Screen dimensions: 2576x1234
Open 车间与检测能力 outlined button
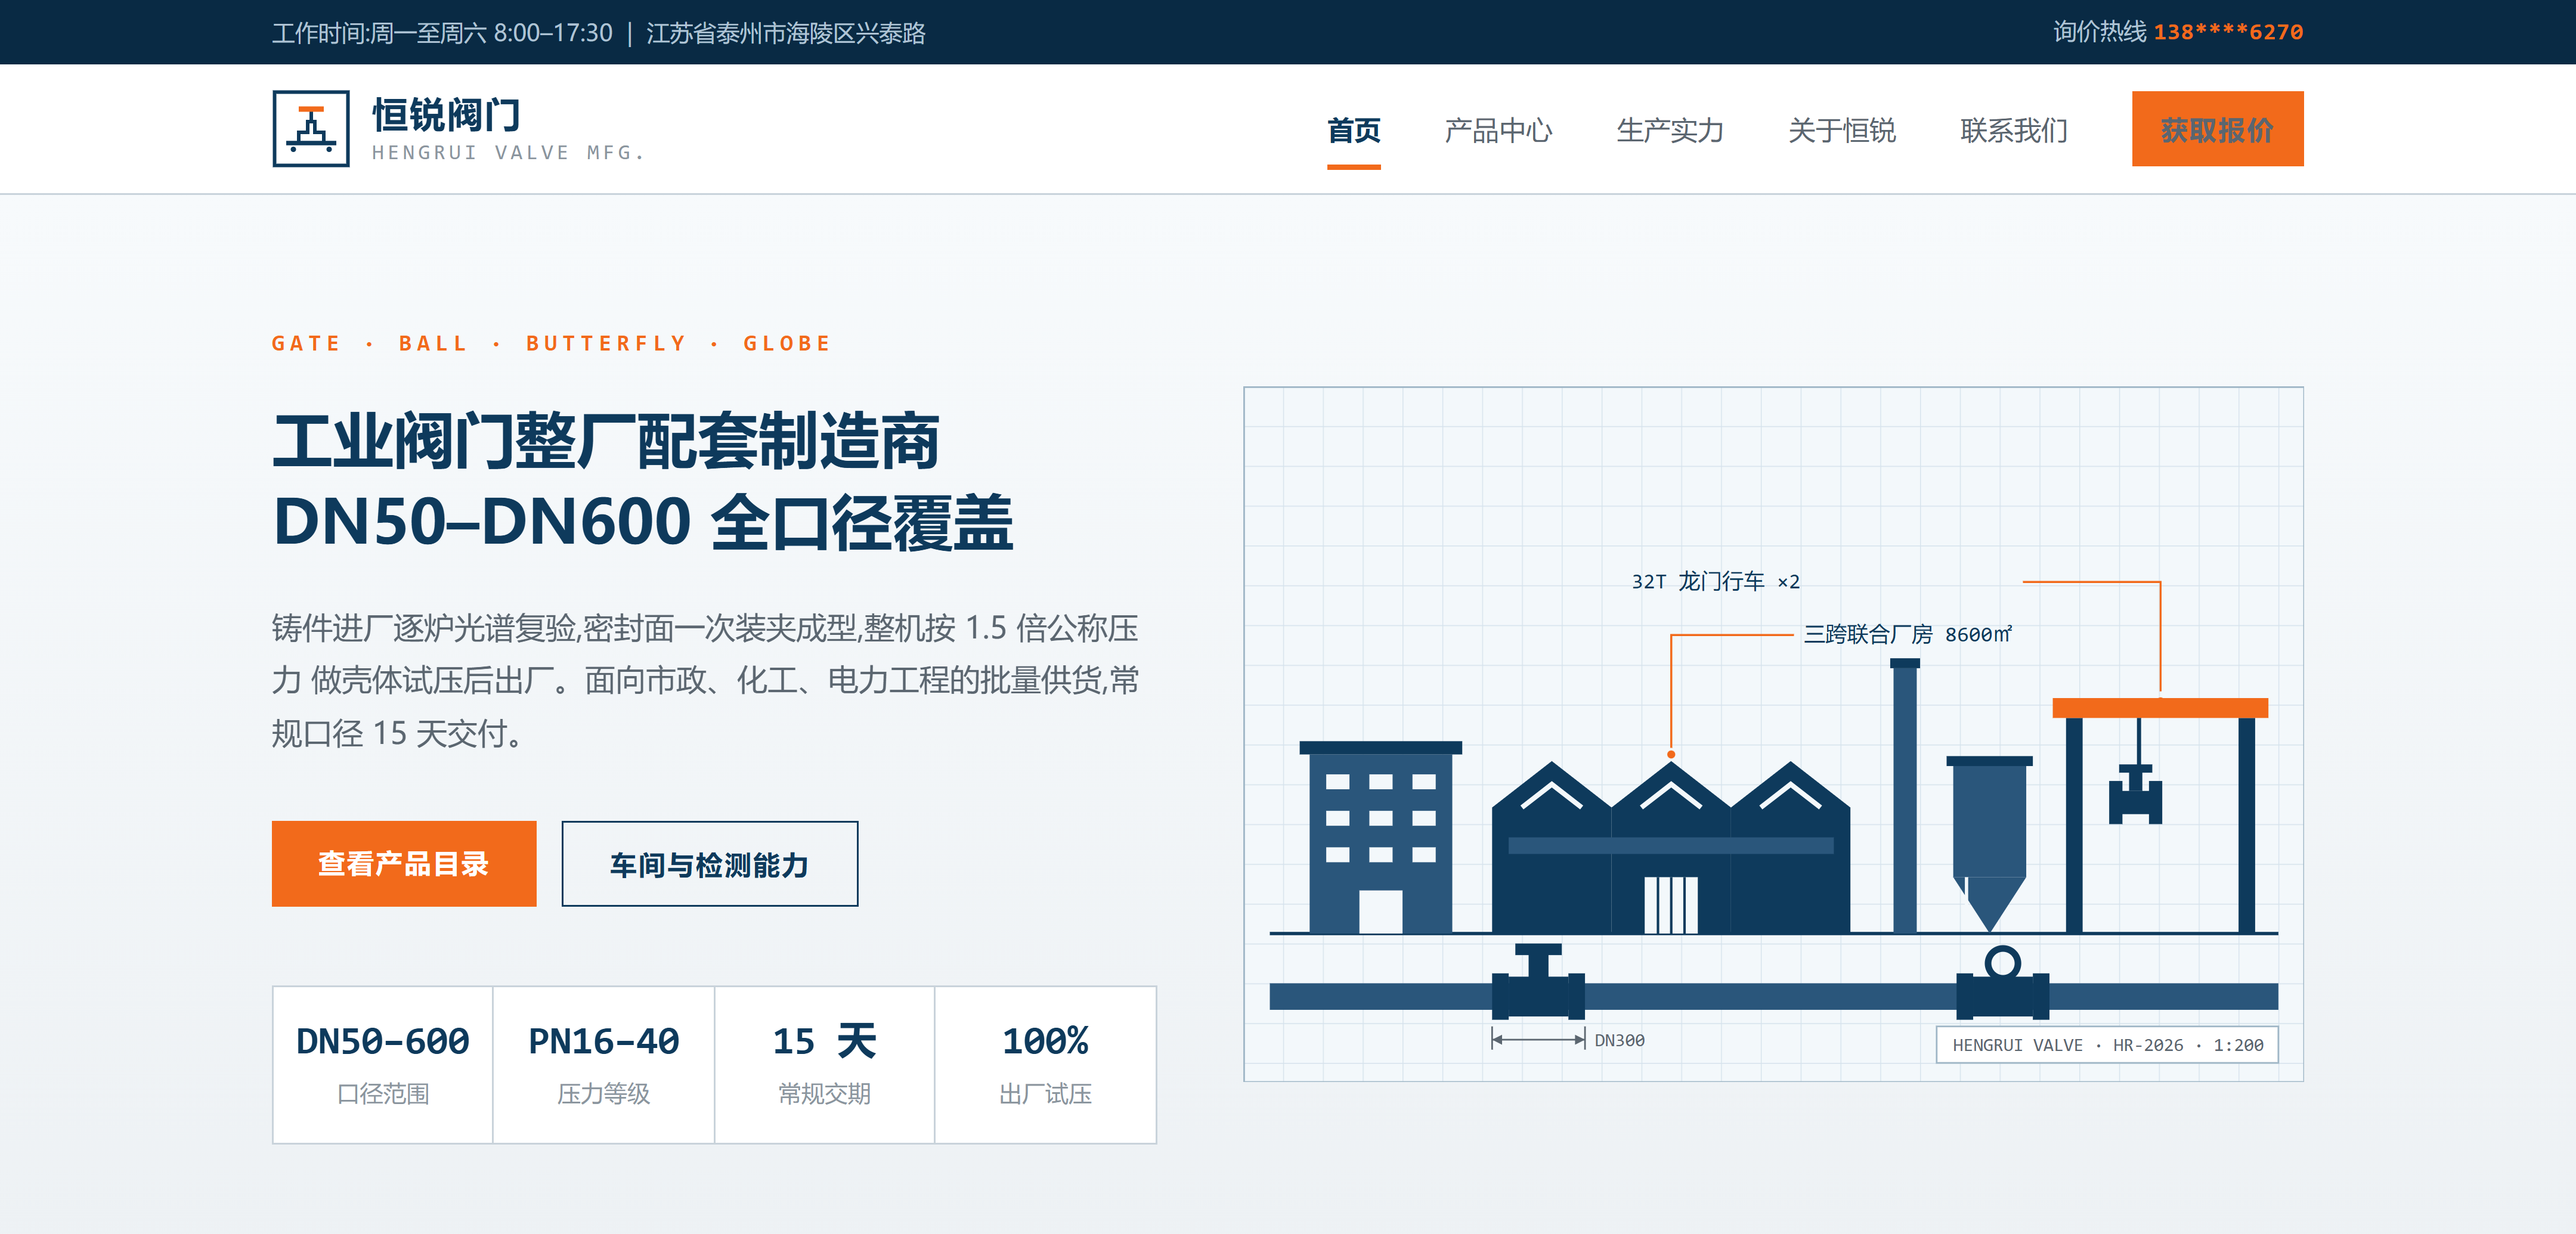point(709,864)
